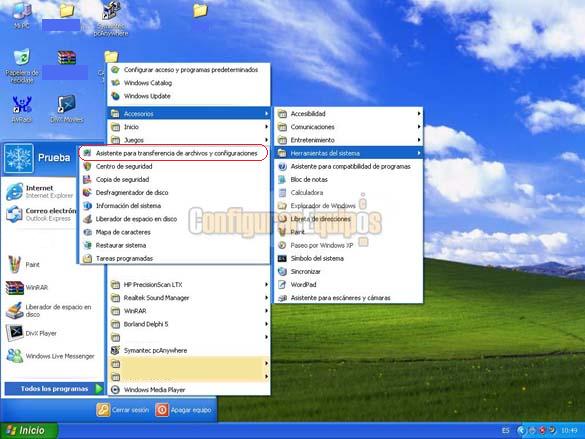Open Papelera de reciclaje on desktop
The width and height of the screenshot is (585, 439).
click(22, 66)
